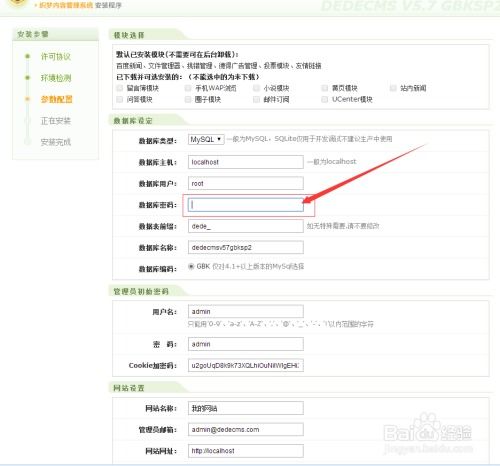Viewport: 500px width, 466px height.
Task: Click the 管理员初始密码 section header
Action: [141, 292]
